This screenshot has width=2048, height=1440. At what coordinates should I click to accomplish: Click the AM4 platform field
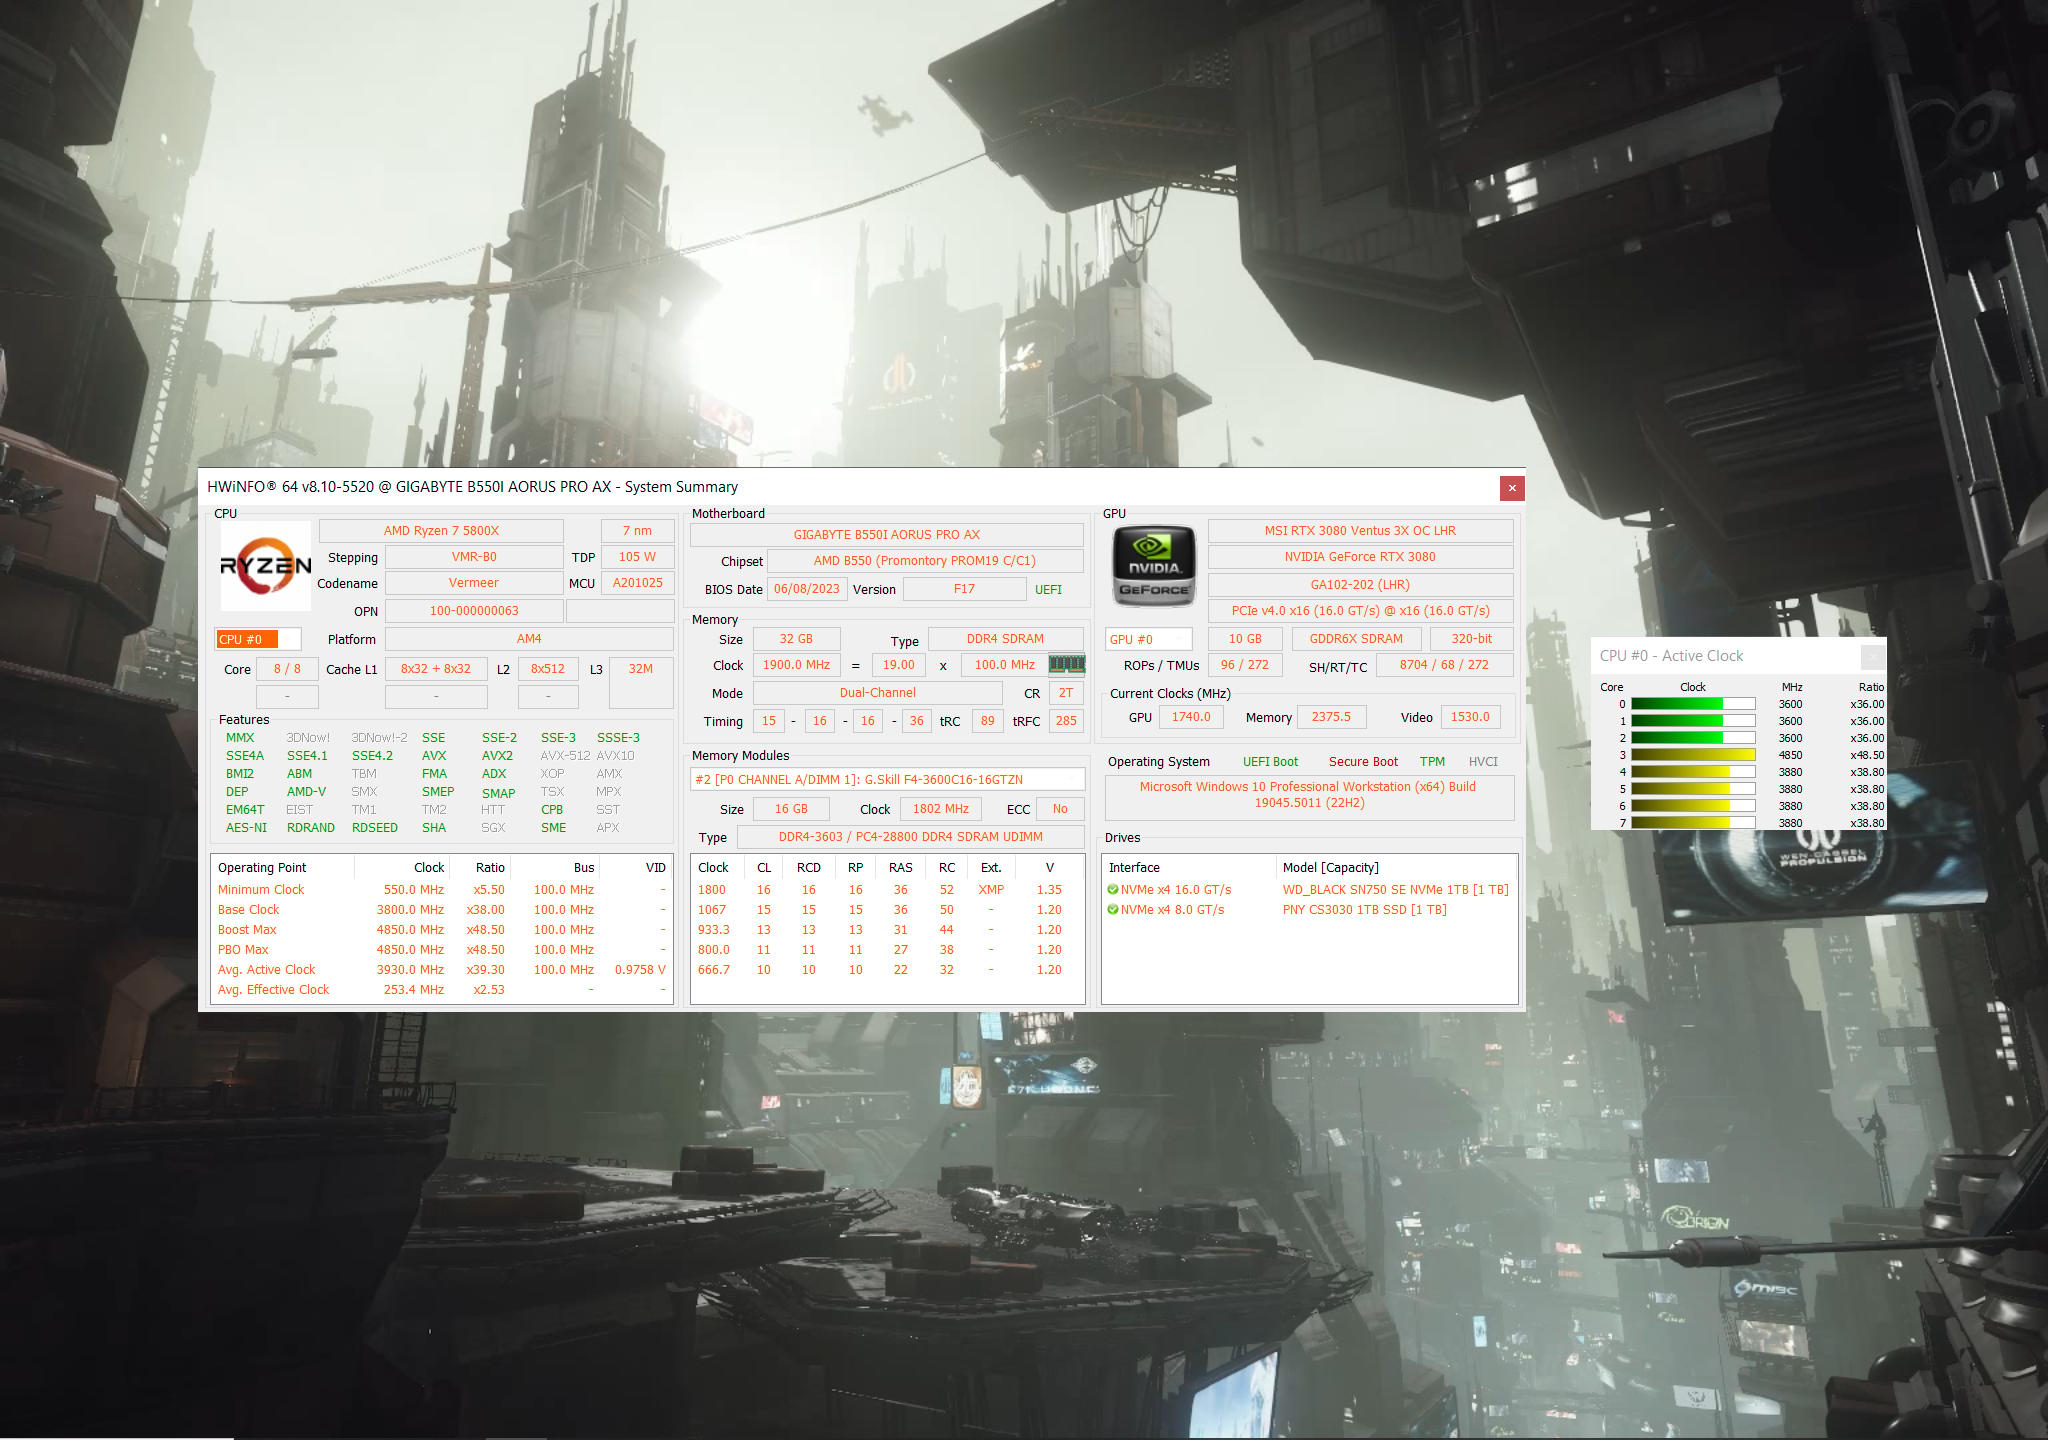click(x=529, y=639)
